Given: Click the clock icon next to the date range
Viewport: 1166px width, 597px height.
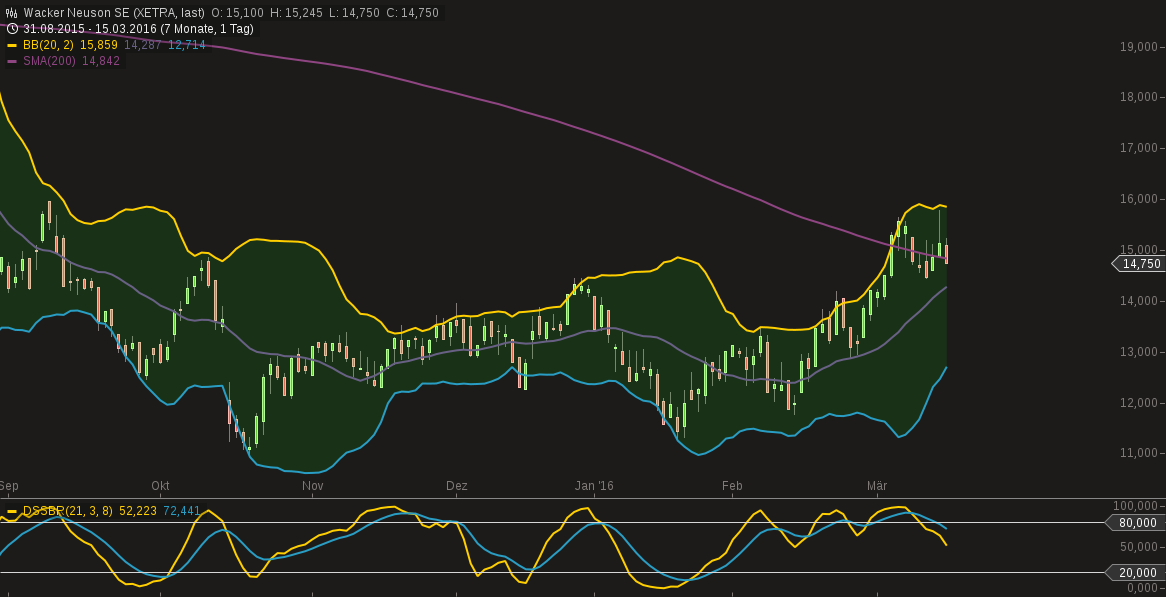Looking at the screenshot, I should [11, 28].
